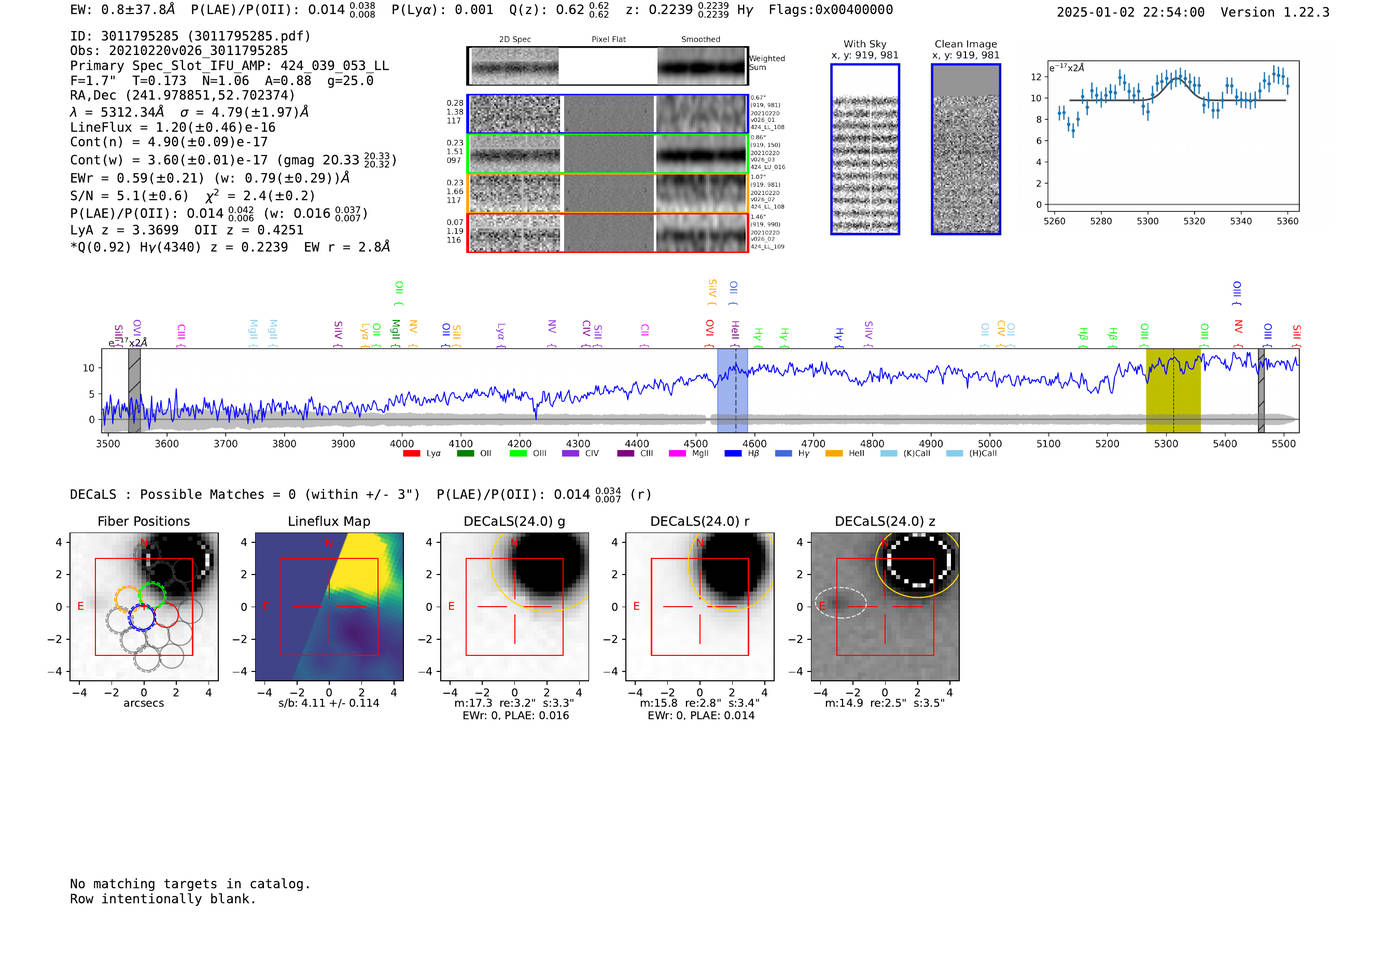Click the Clean Image cutout
Viewport: 1400px width, 953px height.
(966, 149)
